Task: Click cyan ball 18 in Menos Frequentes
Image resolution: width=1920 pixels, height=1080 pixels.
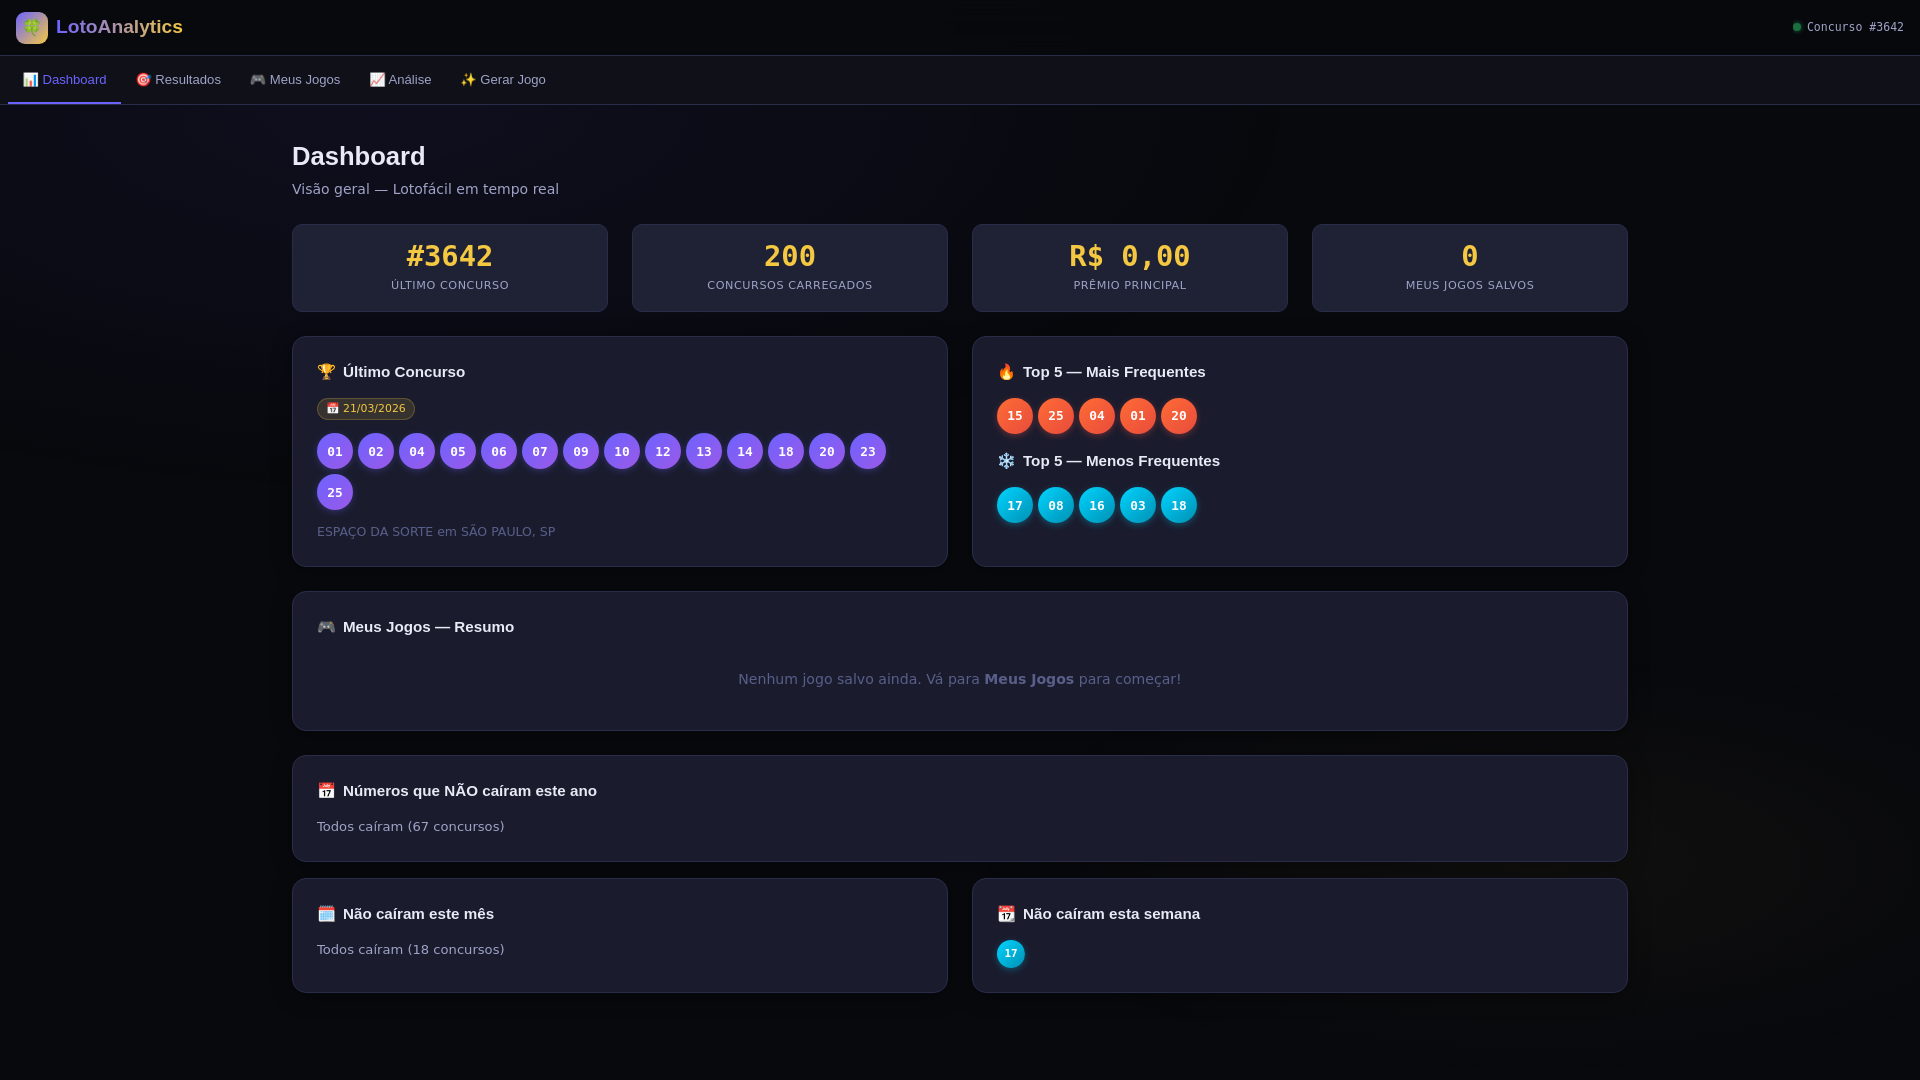Action: (x=1179, y=505)
